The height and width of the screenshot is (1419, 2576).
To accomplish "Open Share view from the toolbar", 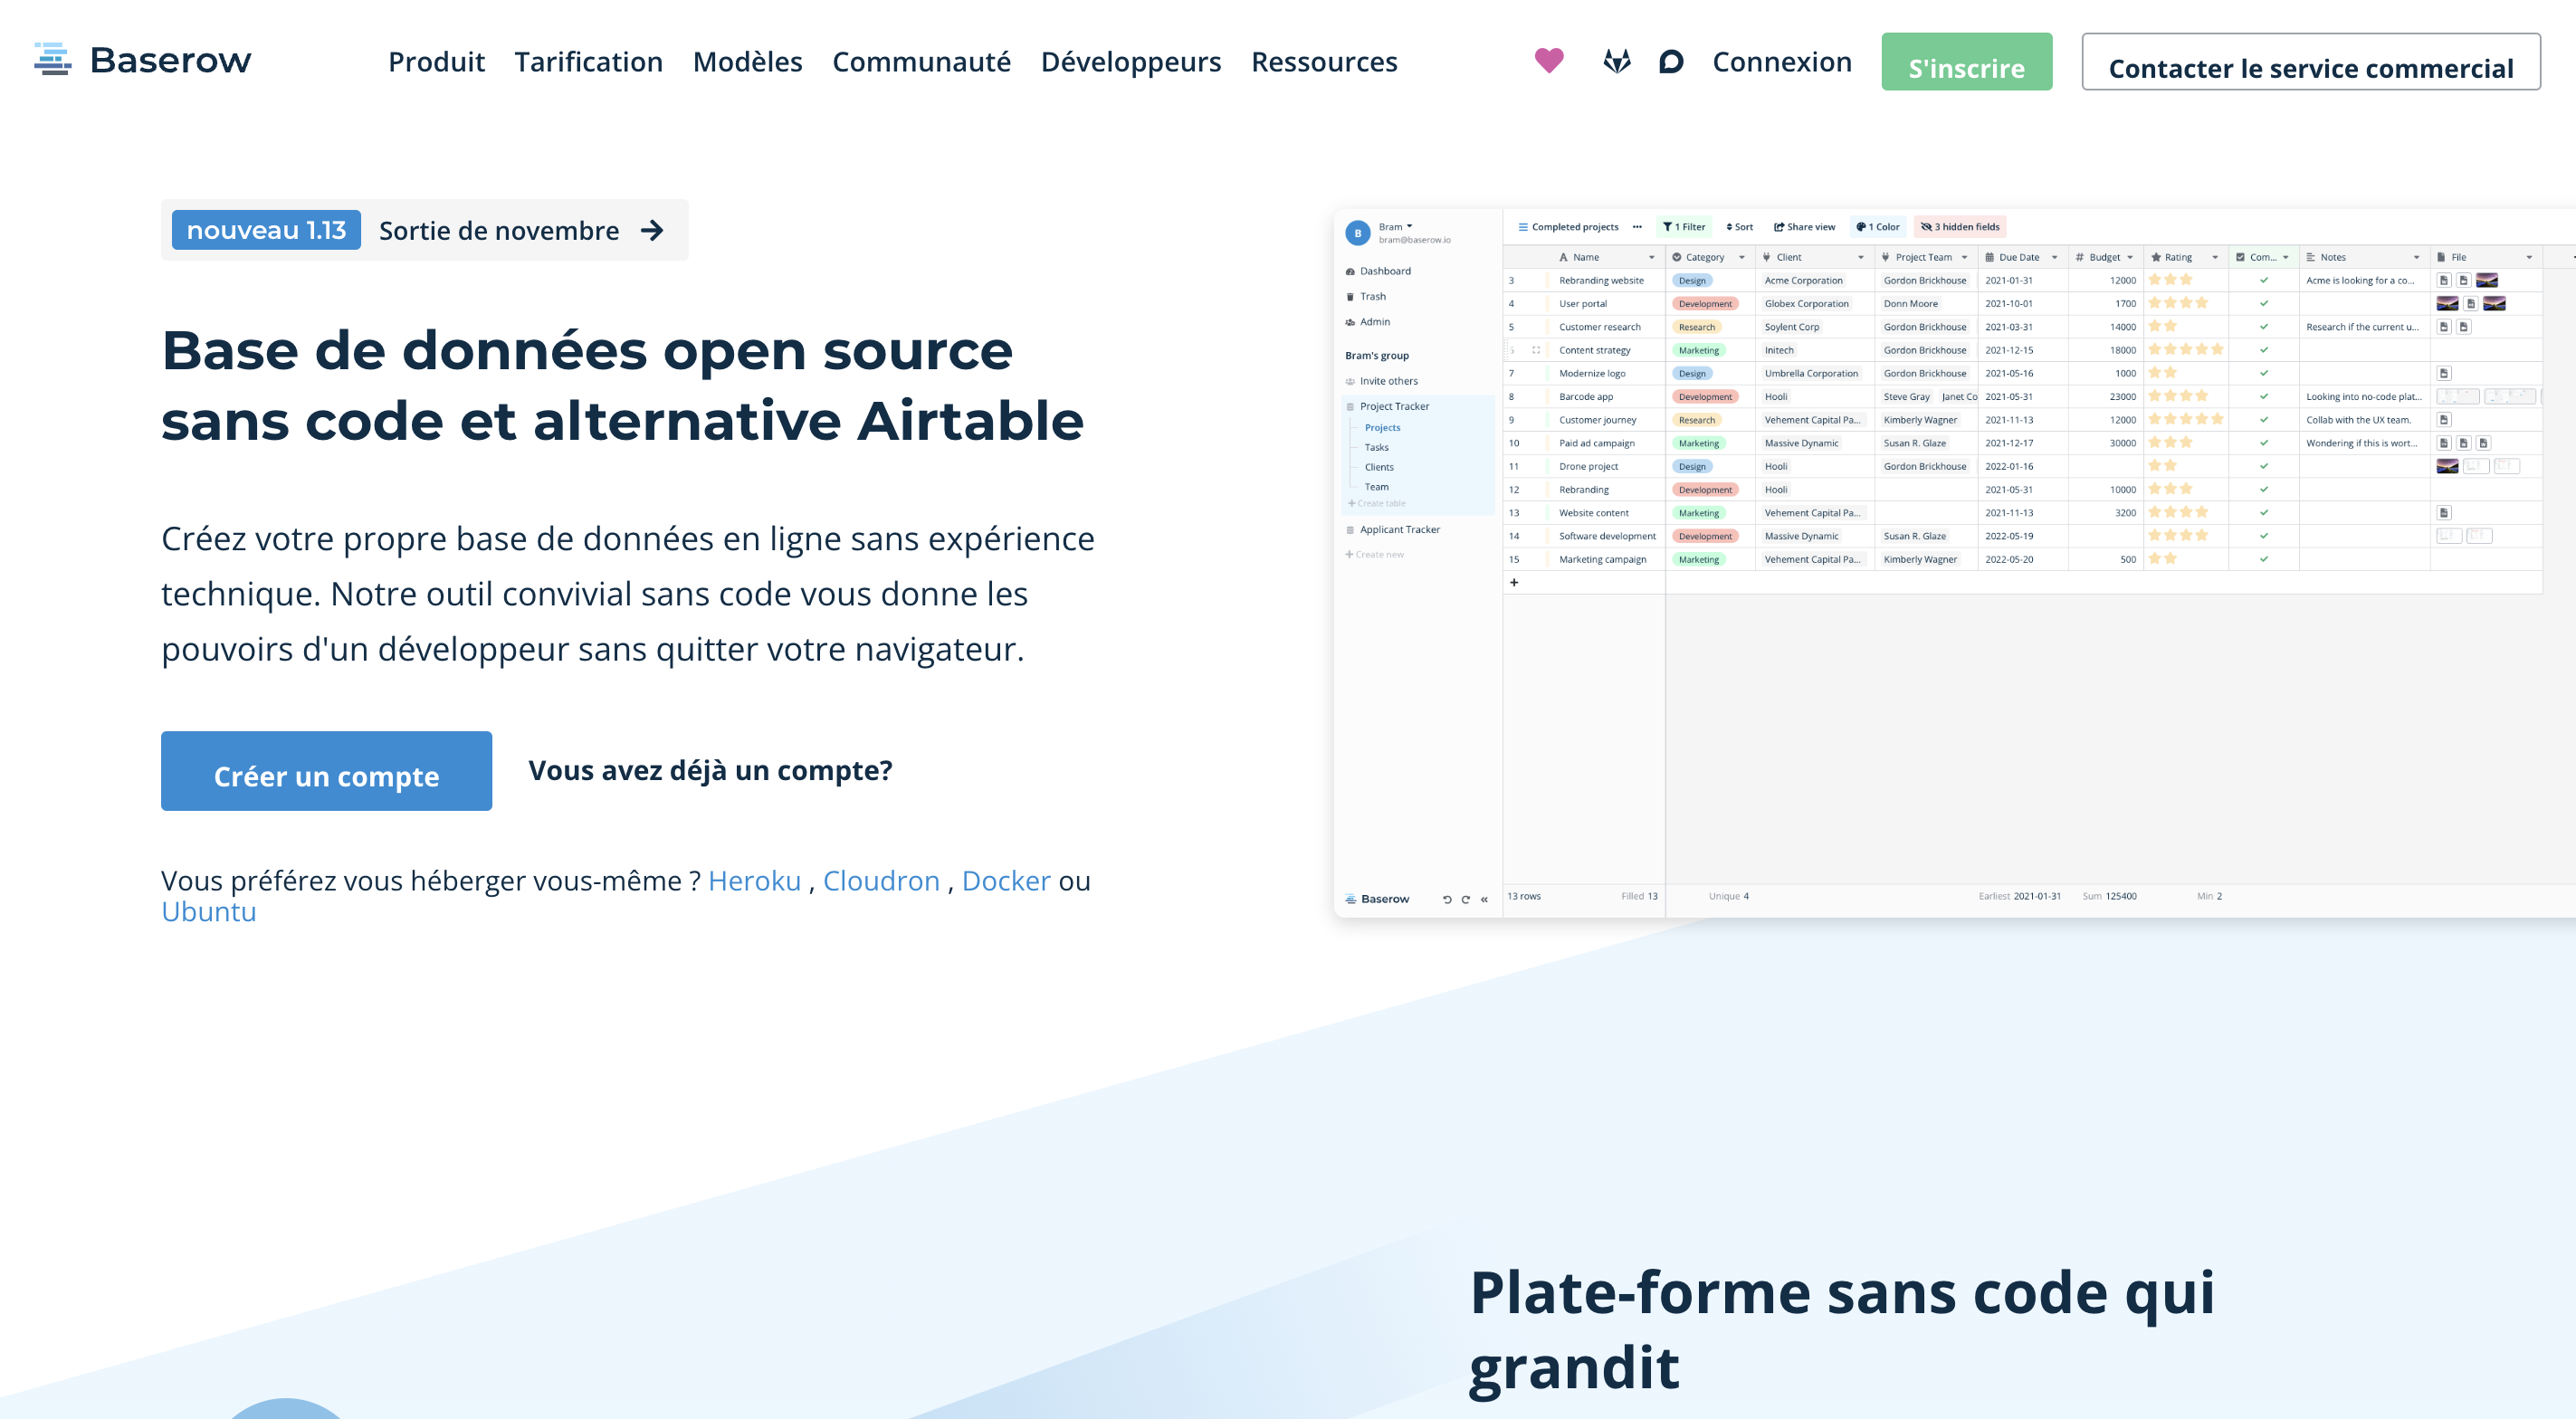I will pyautogui.click(x=1804, y=227).
